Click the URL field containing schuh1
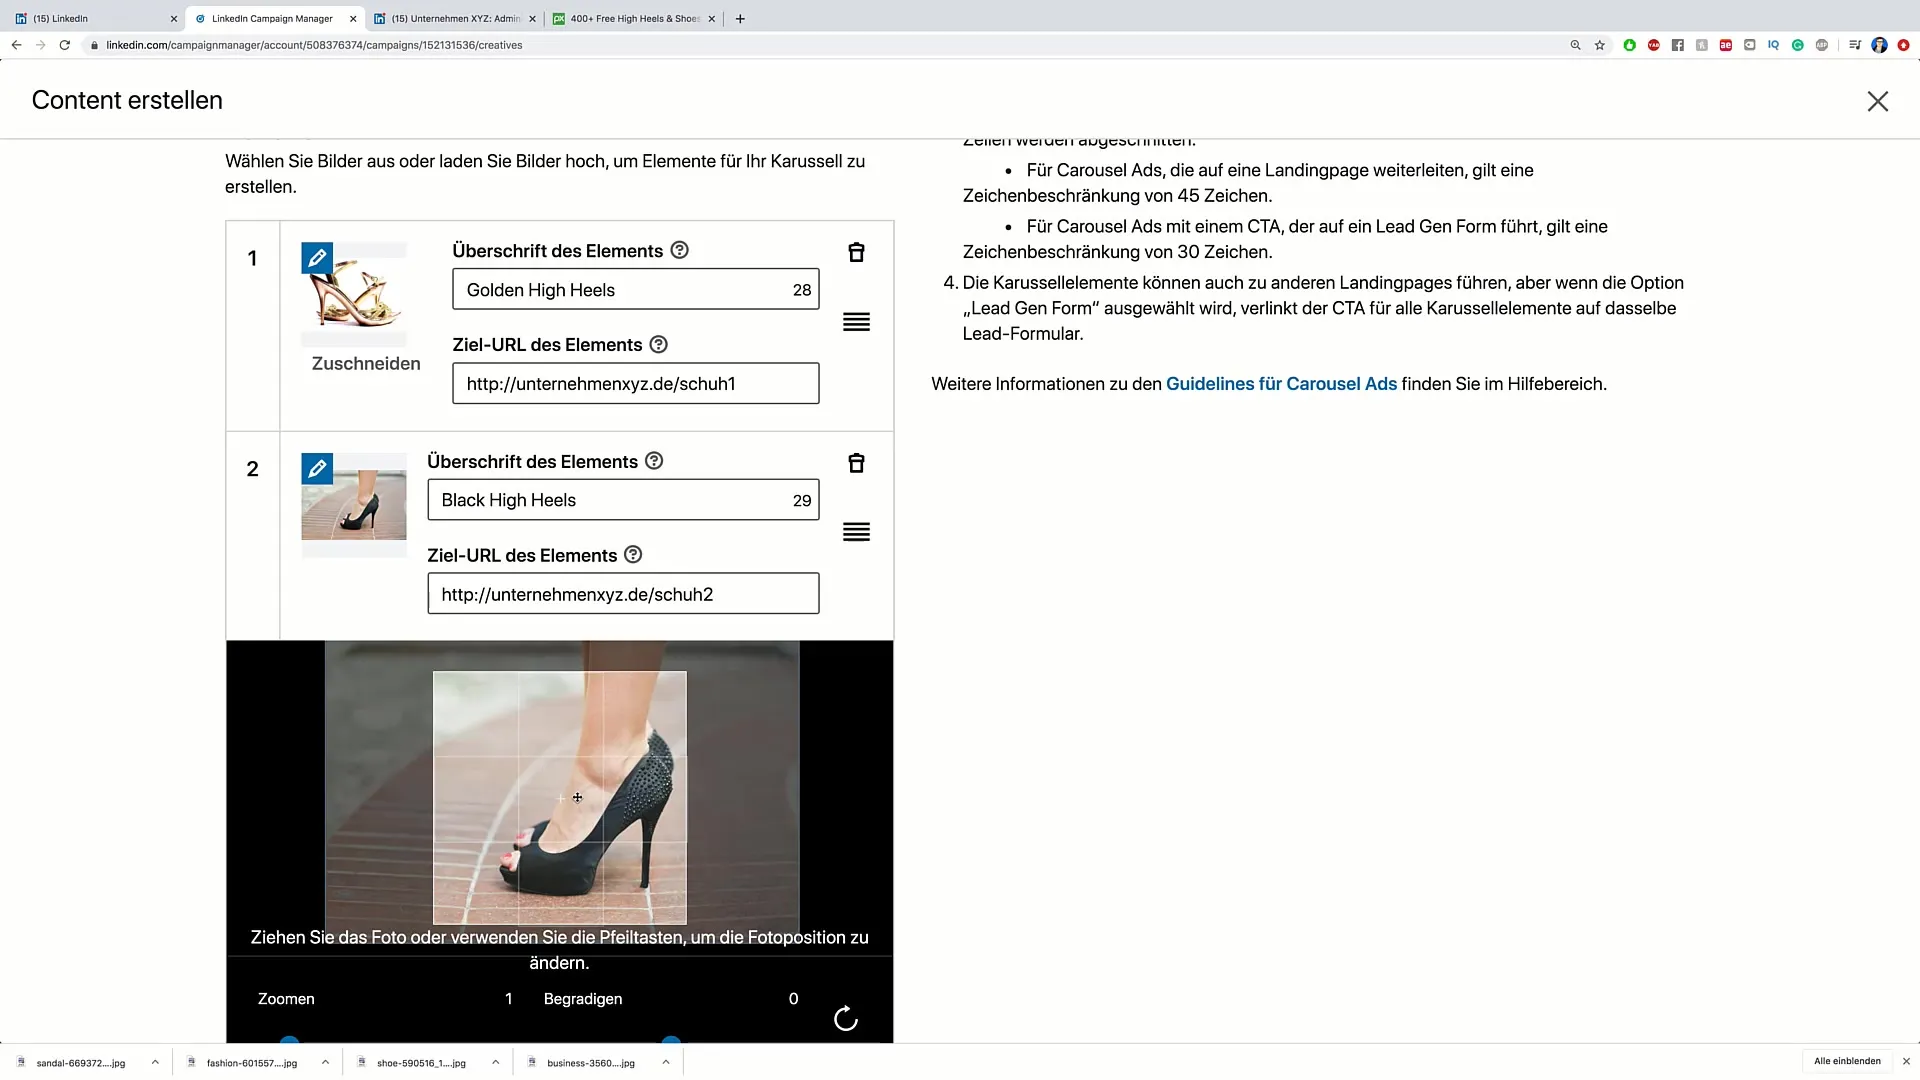This screenshot has height=1080, width=1920. (635, 383)
